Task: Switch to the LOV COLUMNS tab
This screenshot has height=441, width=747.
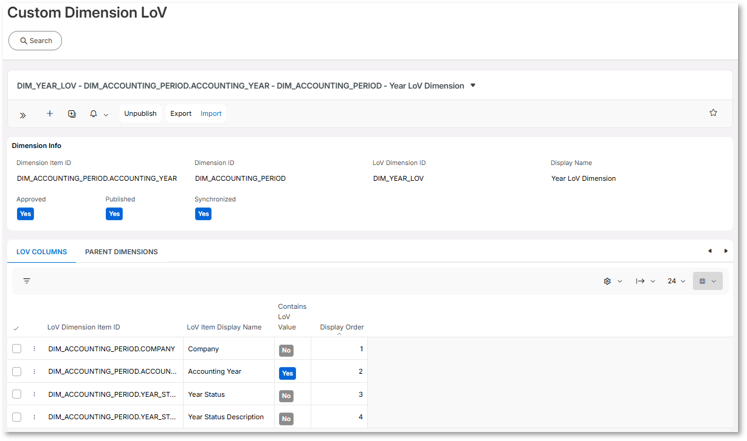Action: tap(41, 252)
